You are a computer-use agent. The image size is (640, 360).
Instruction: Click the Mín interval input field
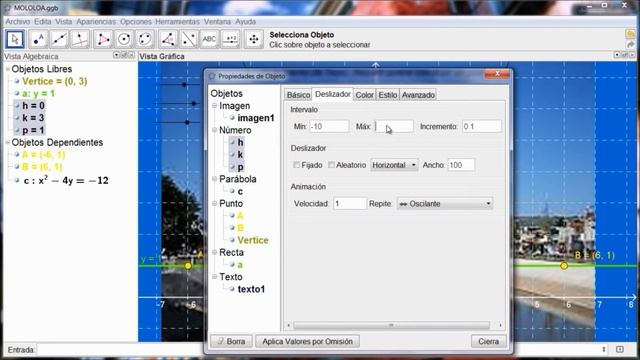(x=329, y=127)
